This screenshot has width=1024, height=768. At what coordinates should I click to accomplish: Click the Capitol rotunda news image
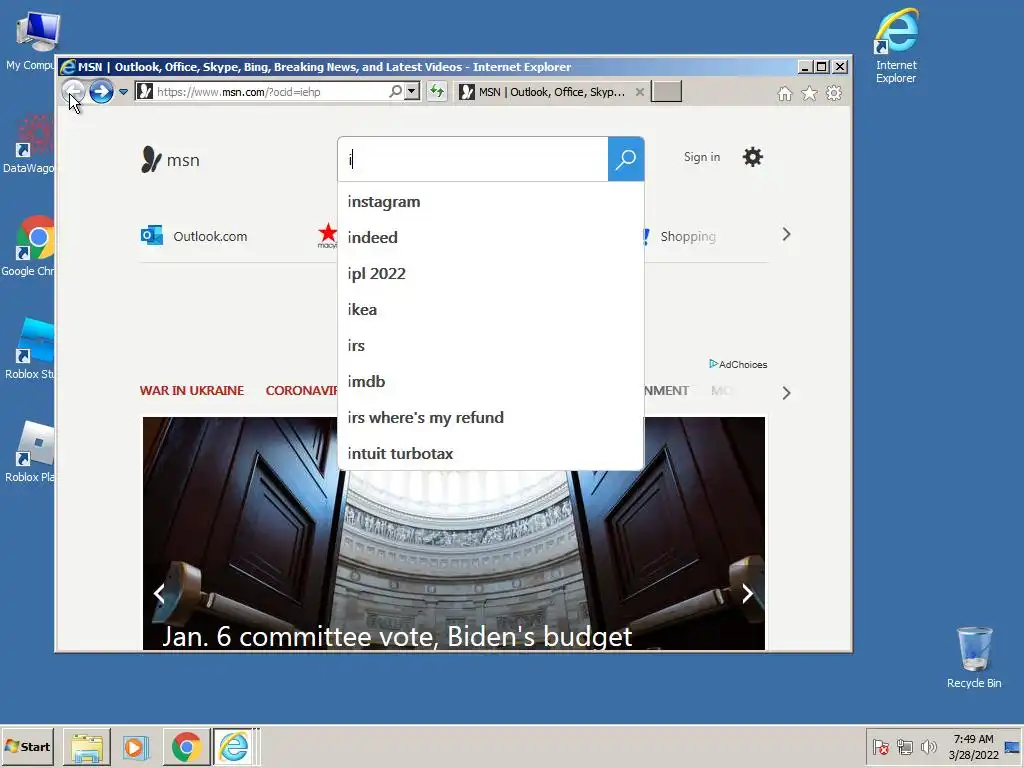[x=454, y=534]
